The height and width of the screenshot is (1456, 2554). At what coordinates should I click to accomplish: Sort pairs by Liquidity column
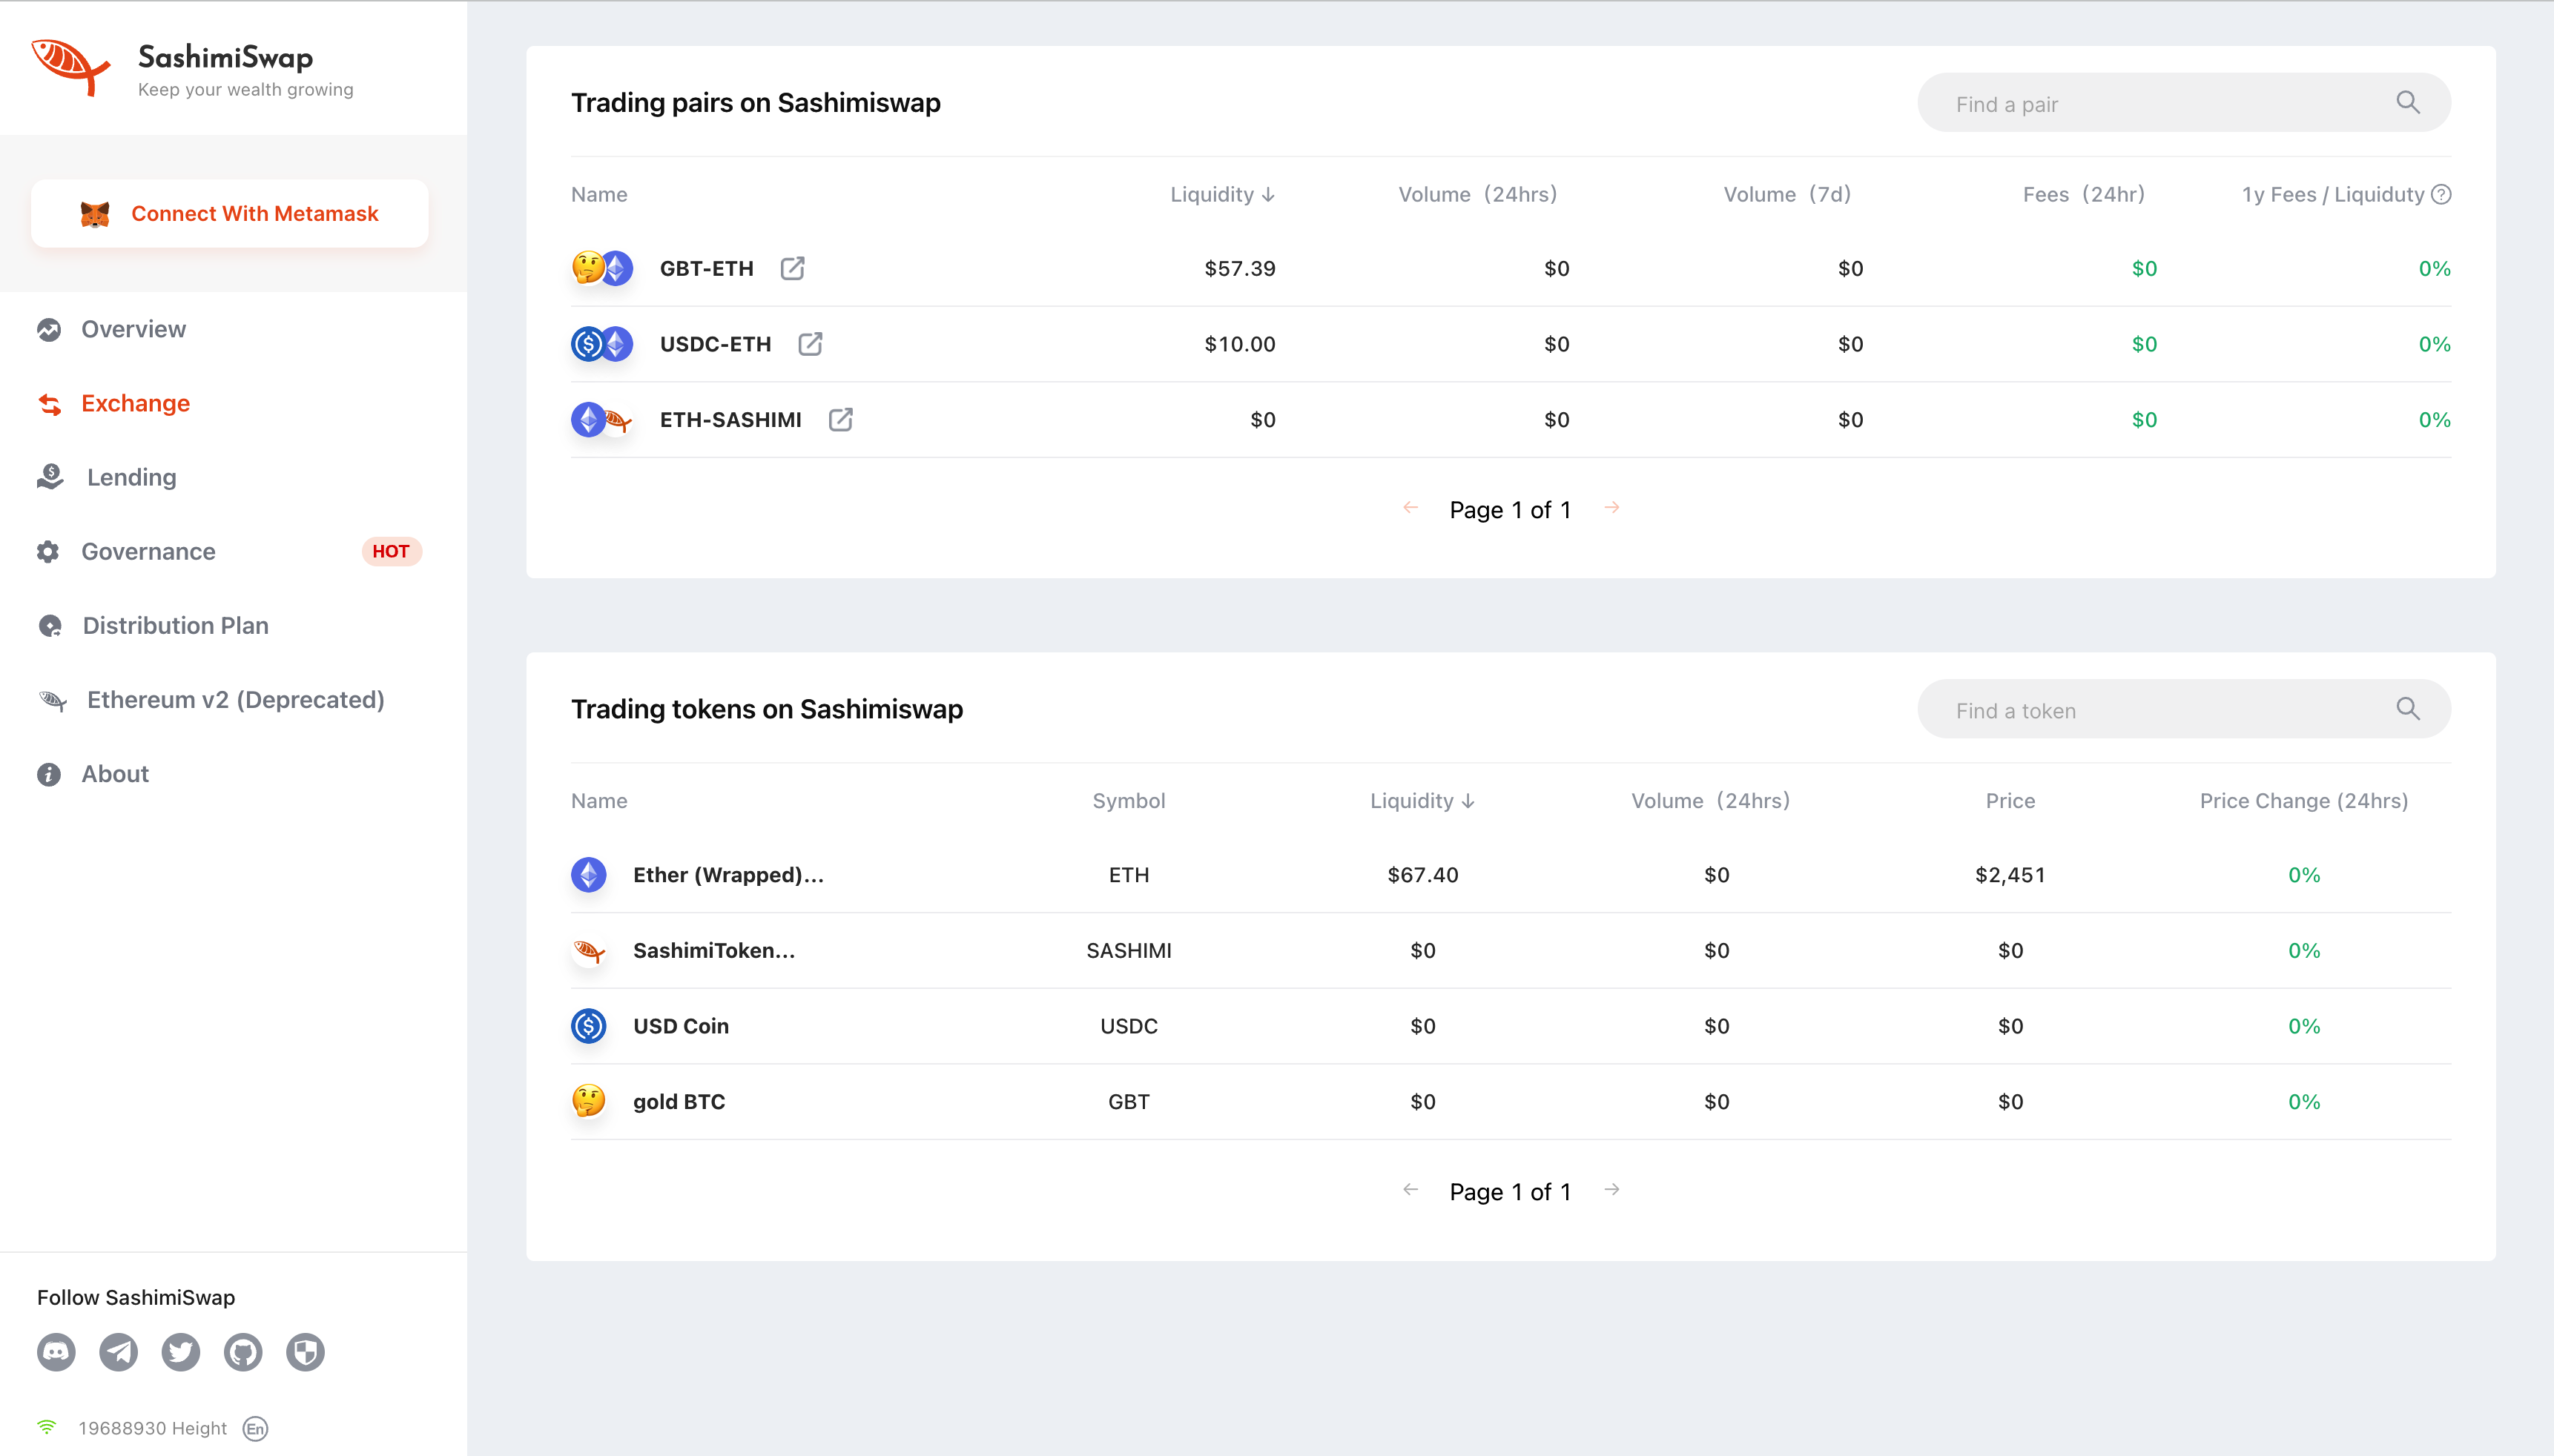1222,194
